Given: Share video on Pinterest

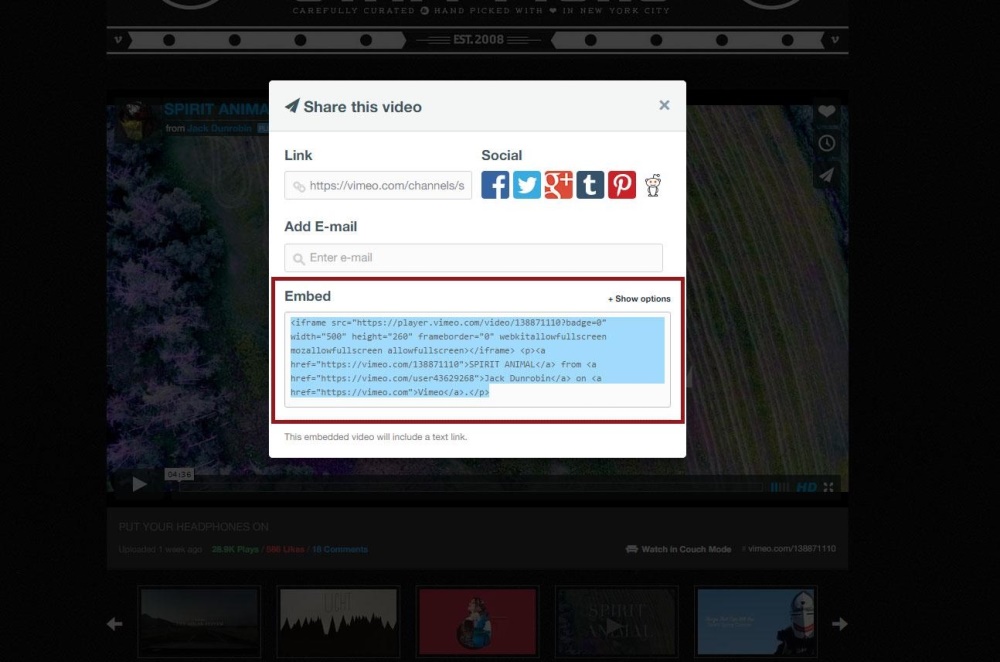Looking at the screenshot, I should pyautogui.click(x=622, y=185).
